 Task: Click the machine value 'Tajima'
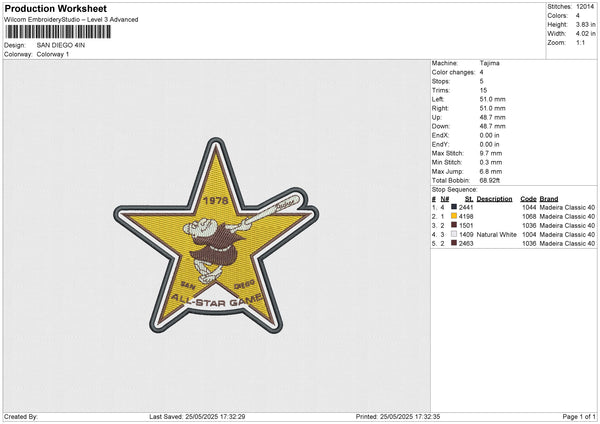489,63
